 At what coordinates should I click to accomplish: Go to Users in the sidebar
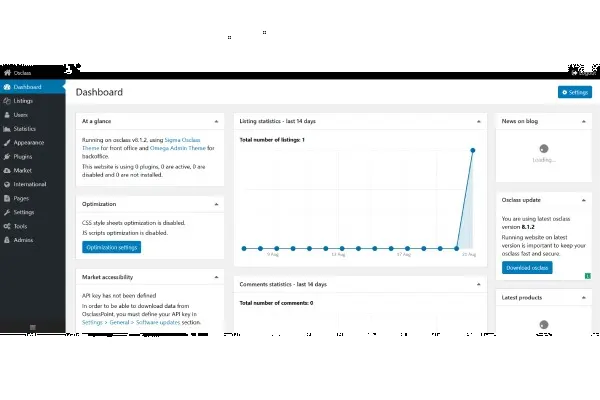click(20, 115)
